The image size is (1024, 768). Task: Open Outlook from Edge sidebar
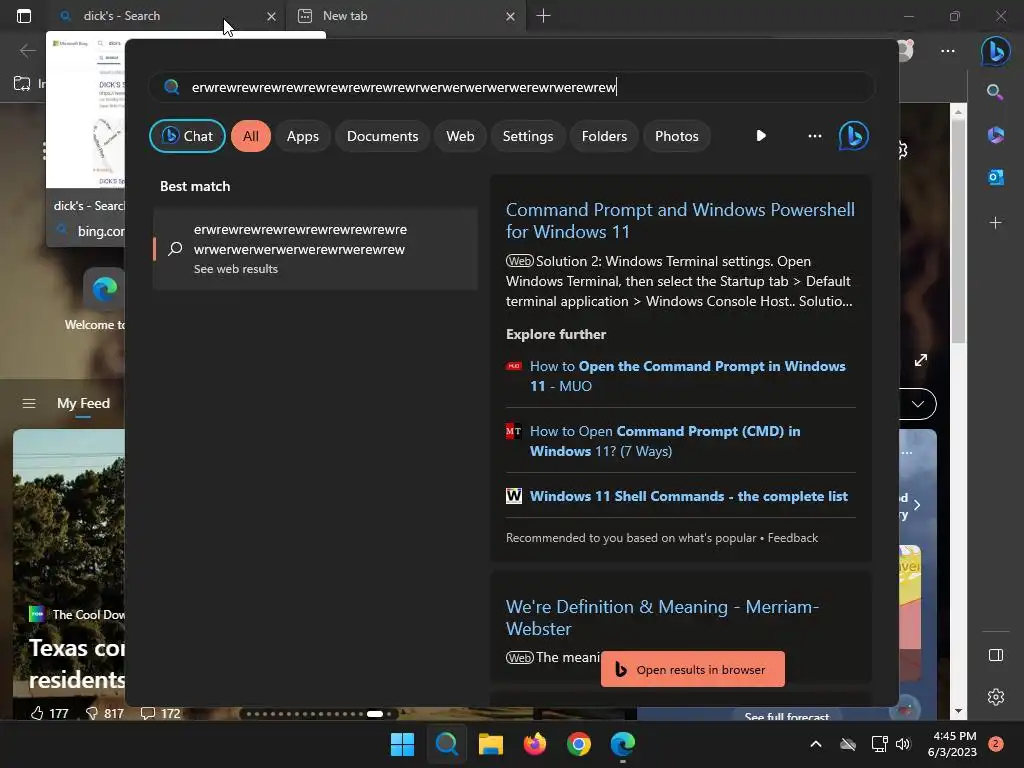(995, 177)
